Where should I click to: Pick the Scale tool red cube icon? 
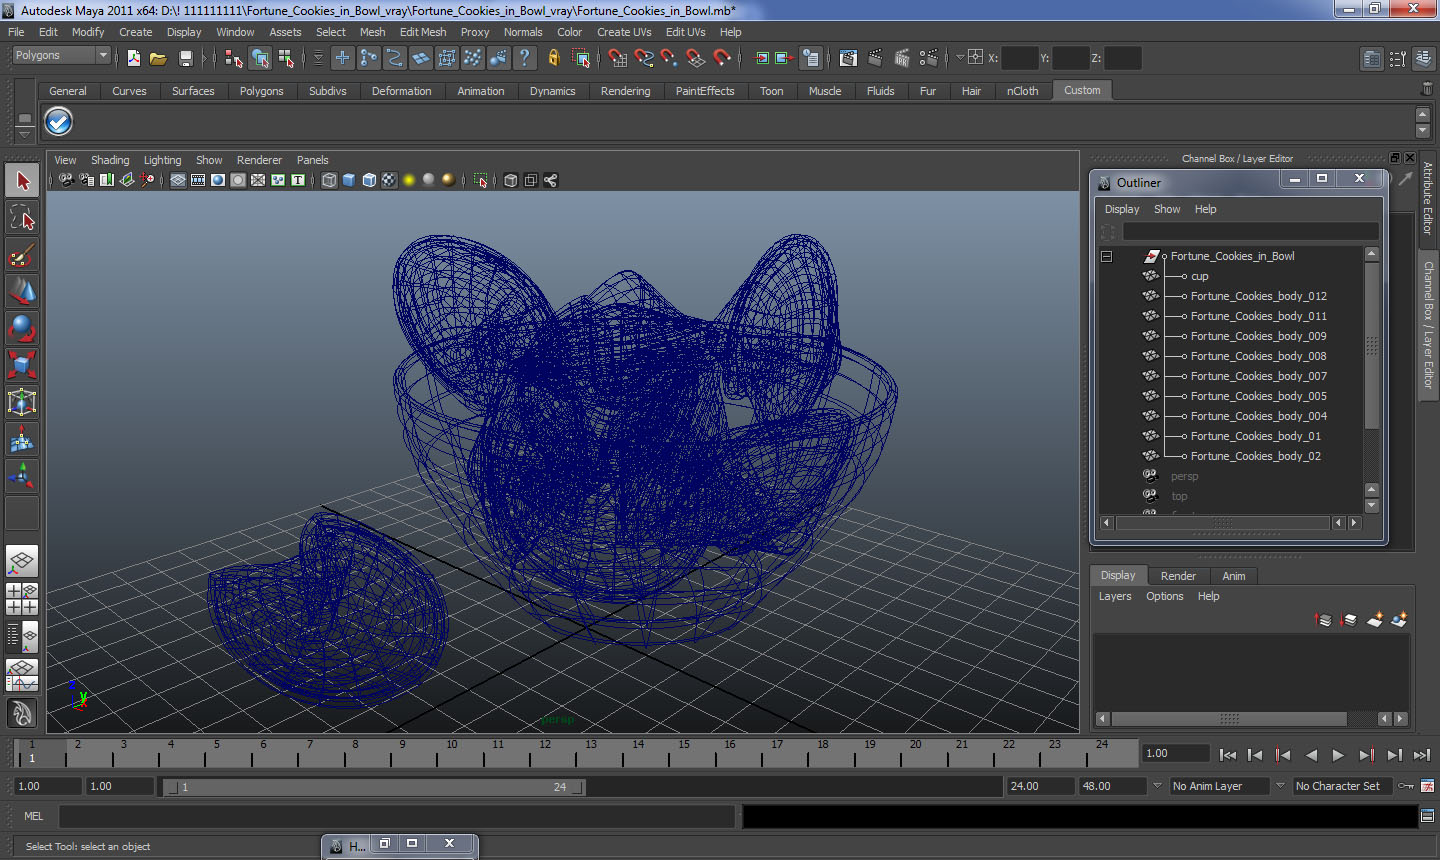[x=22, y=365]
